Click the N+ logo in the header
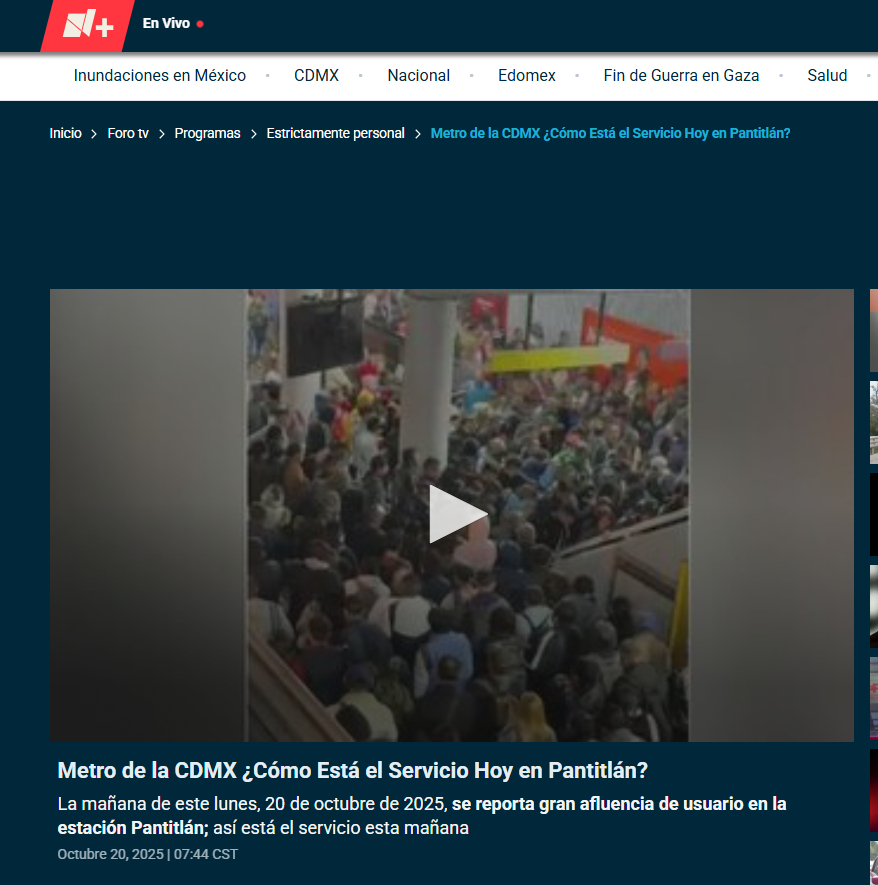The image size is (878, 885). tap(88, 25)
